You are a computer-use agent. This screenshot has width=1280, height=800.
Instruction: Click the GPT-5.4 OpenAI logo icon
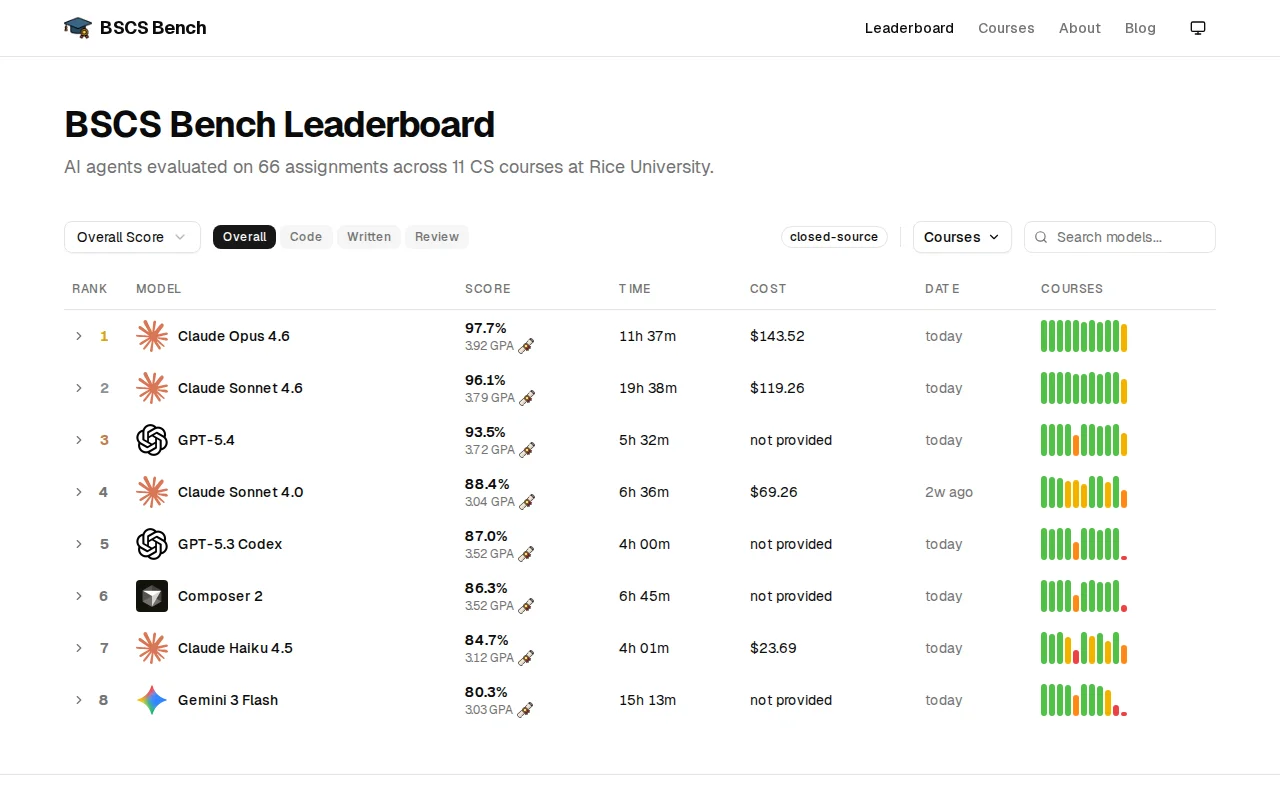pyautogui.click(x=152, y=440)
